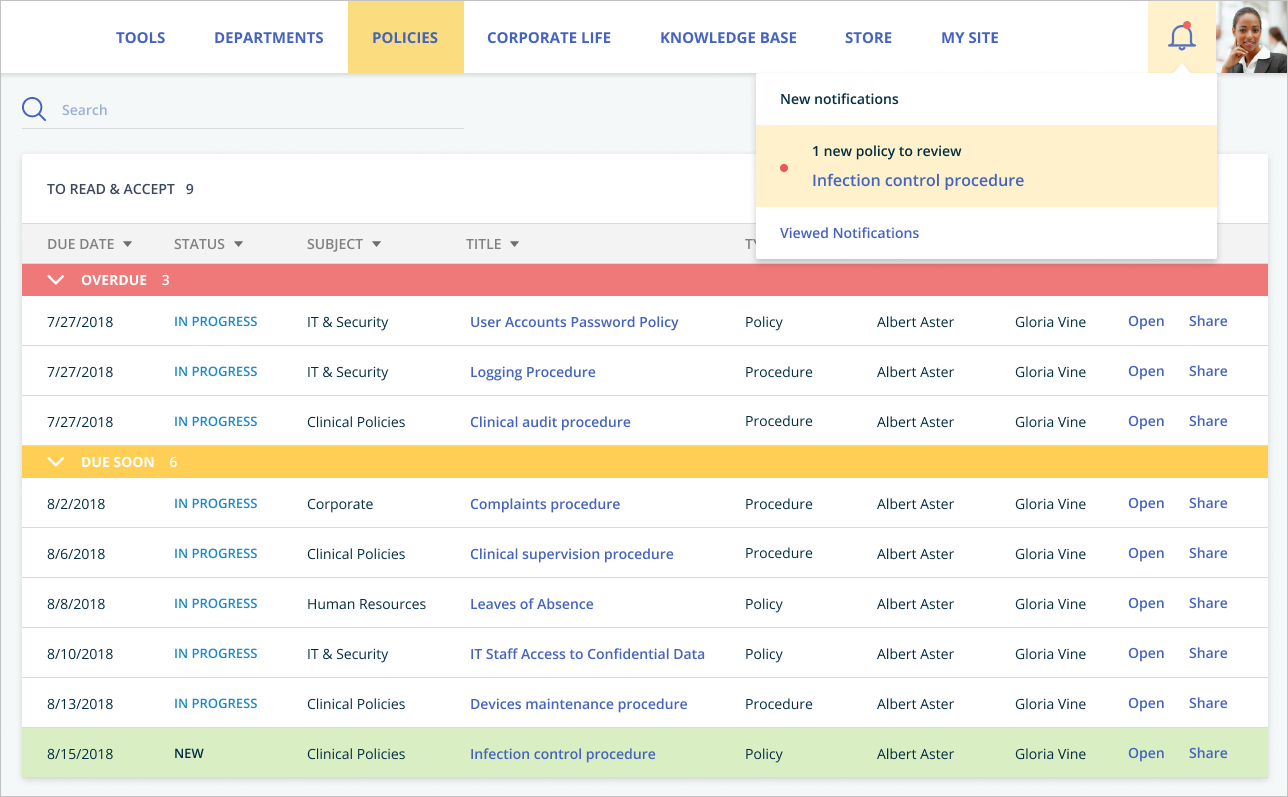Click the Subject column filter icon

click(376, 243)
